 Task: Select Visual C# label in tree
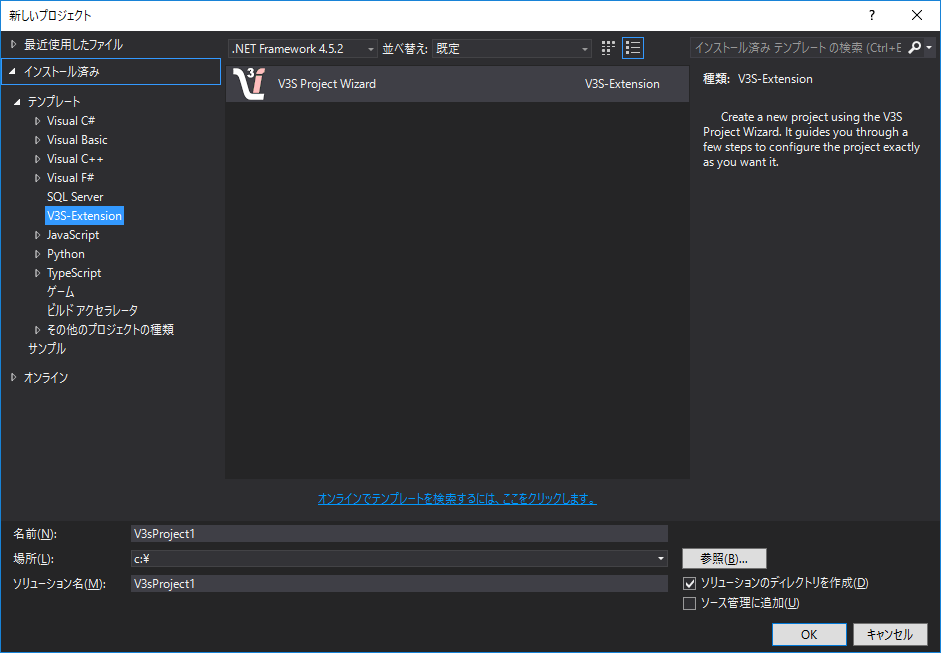[x=71, y=121]
